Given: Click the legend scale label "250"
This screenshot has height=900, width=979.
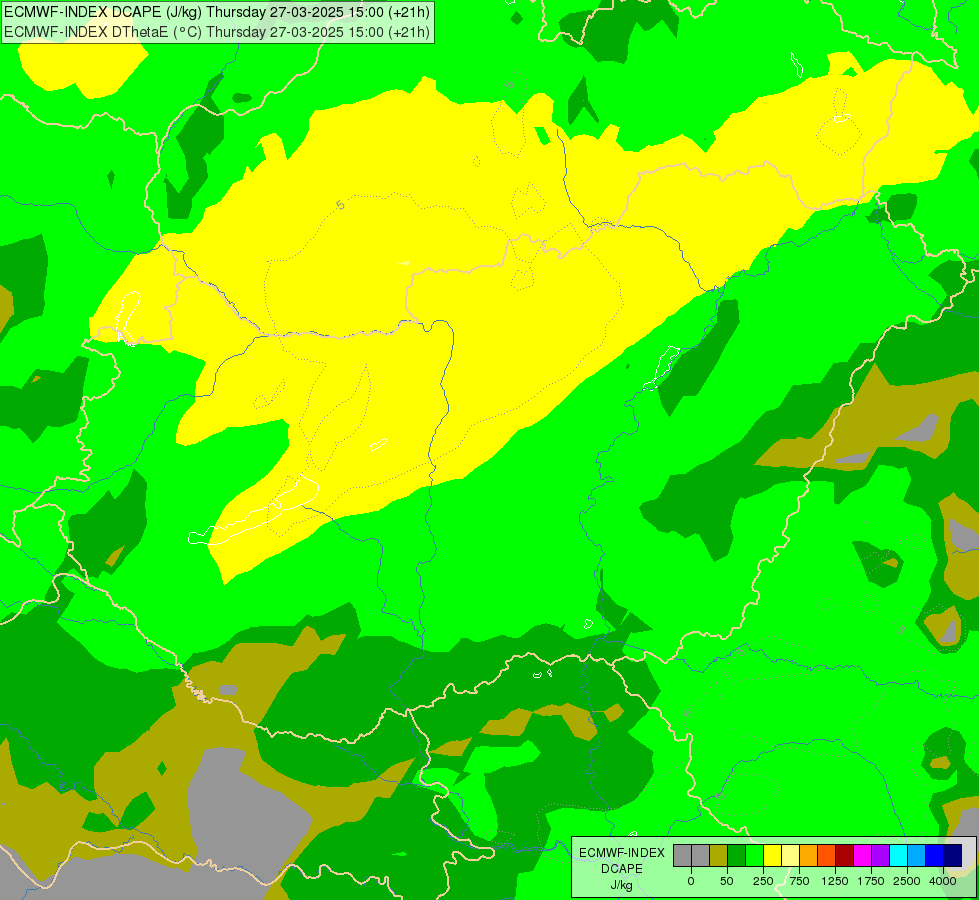Looking at the screenshot, I should click(x=763, y=881).
